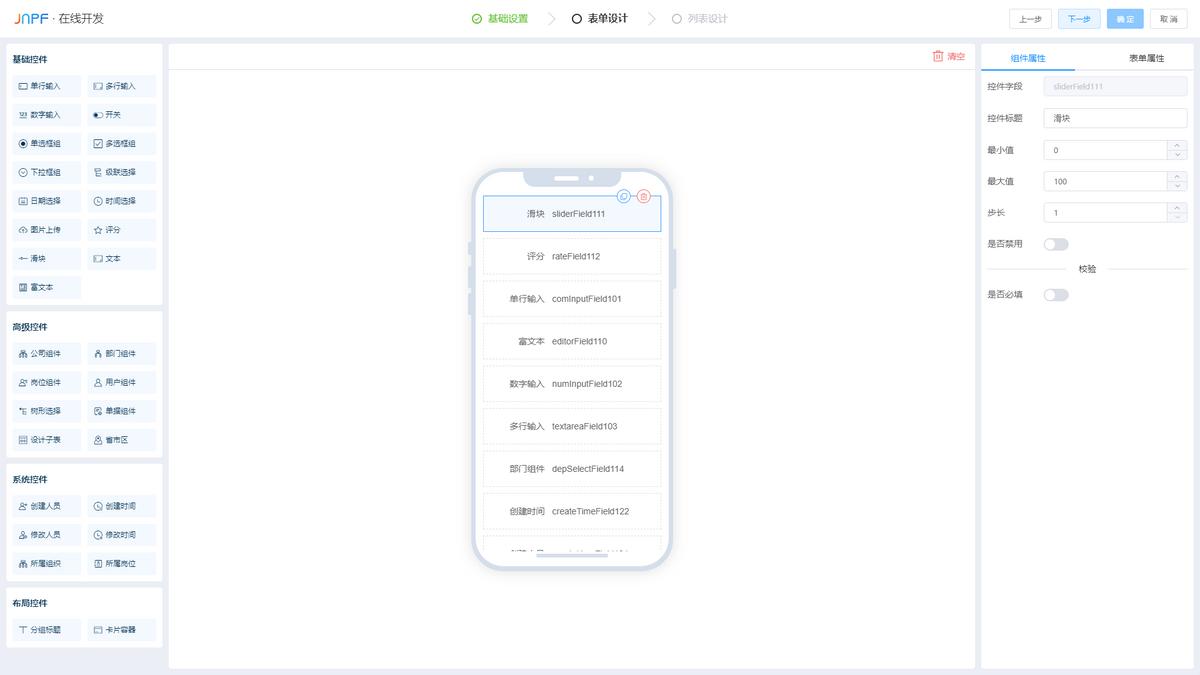This screenshot has height=675, width=1200.
Task: Add the 岗位组件 control
Action: [47, 382]
